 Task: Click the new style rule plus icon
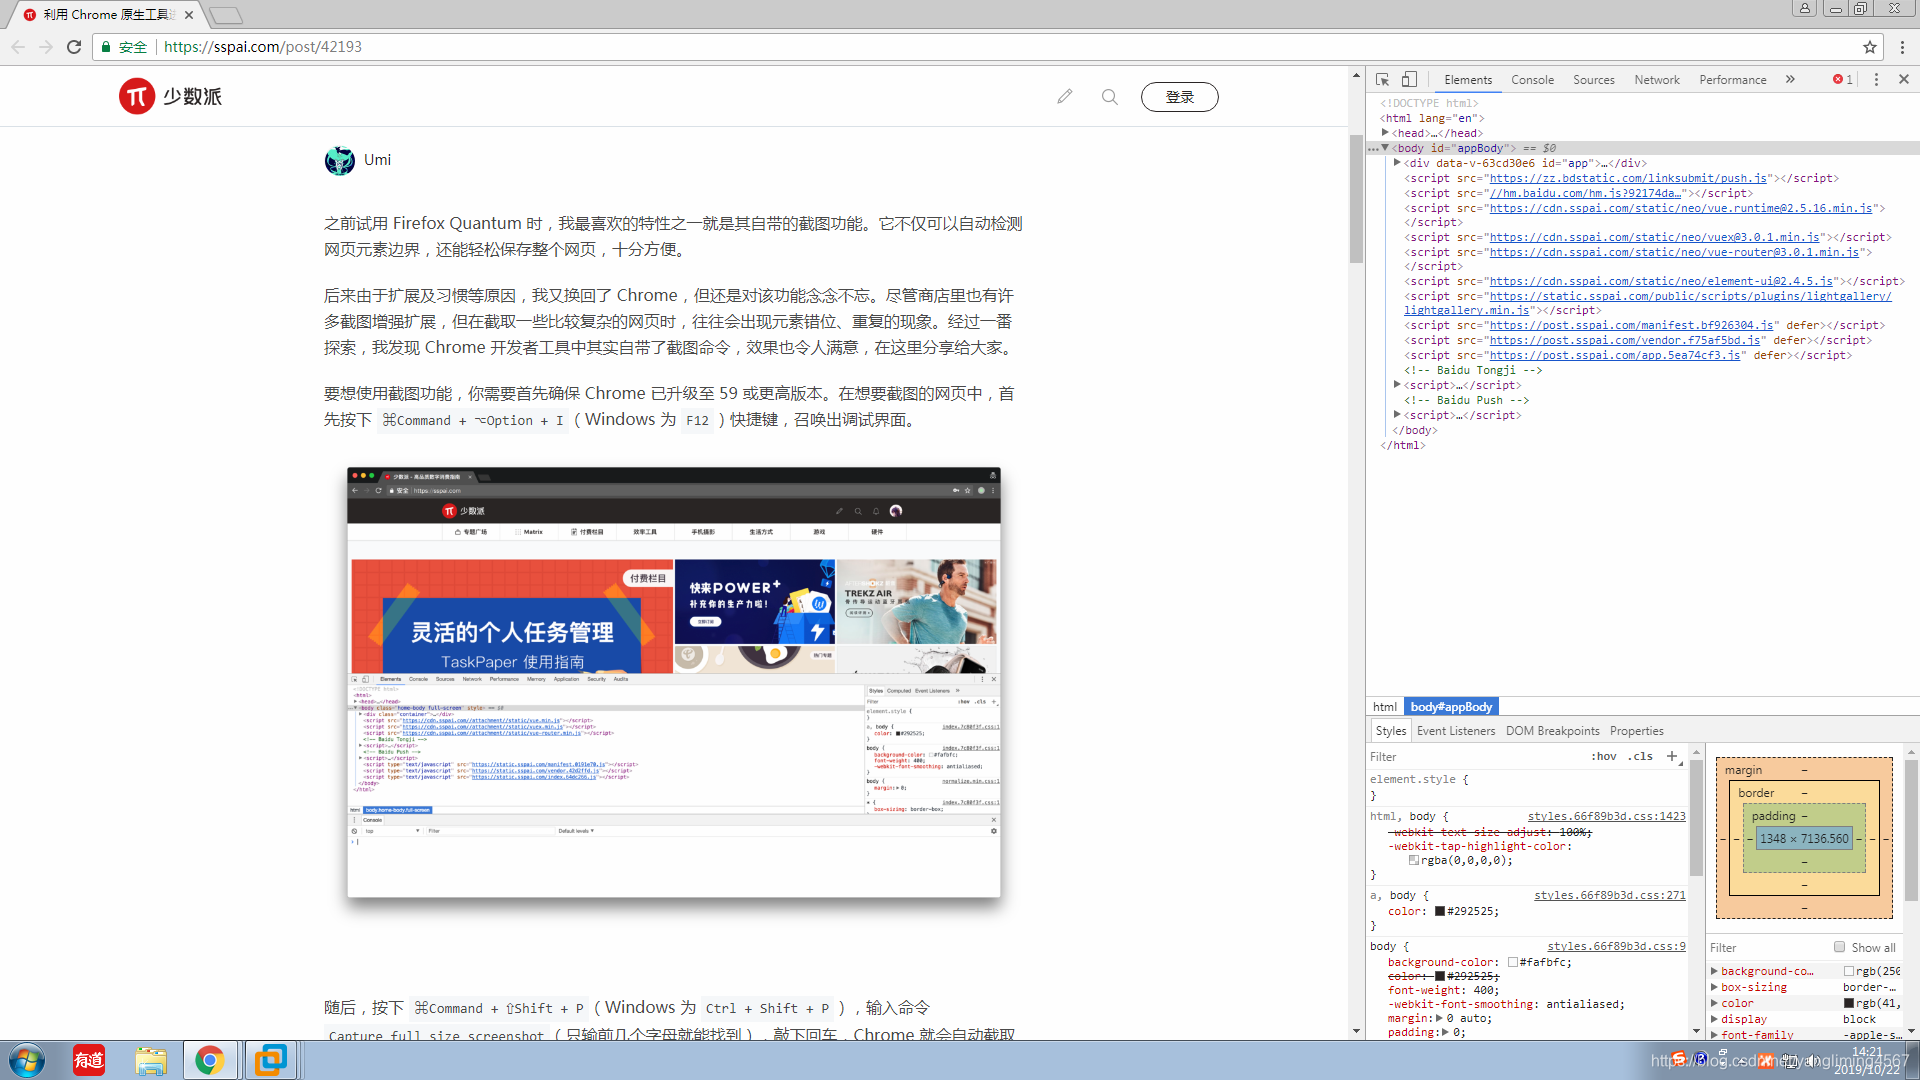click(1672, 756)
